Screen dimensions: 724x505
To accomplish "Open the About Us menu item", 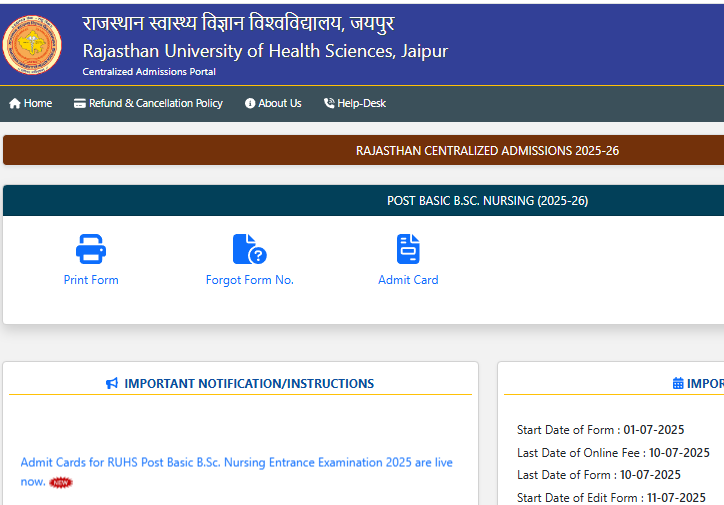I will [x=273, y=103].
